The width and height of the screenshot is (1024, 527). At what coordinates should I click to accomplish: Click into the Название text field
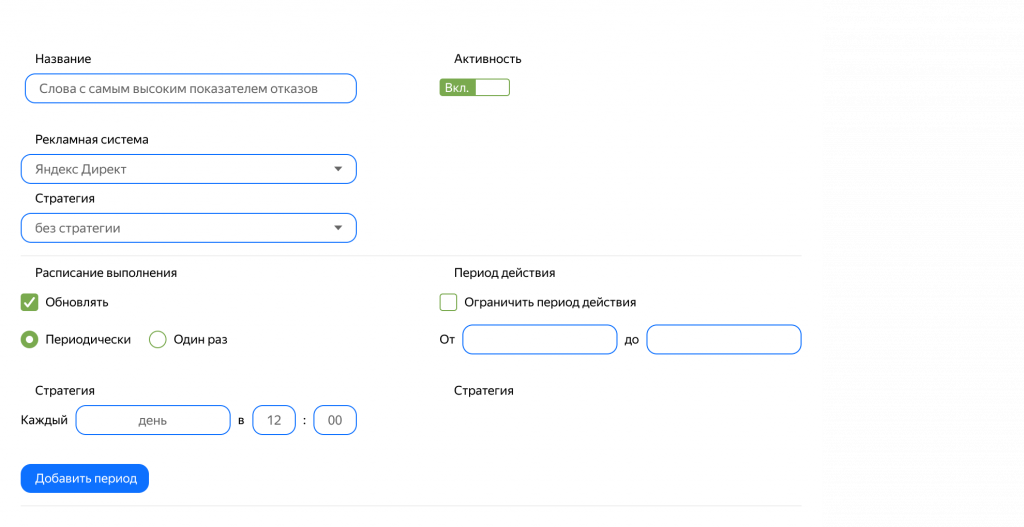click(190, 88)
